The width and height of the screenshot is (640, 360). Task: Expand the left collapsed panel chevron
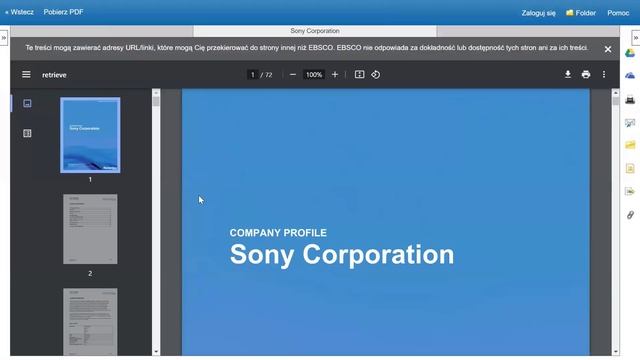pos(4,38)
